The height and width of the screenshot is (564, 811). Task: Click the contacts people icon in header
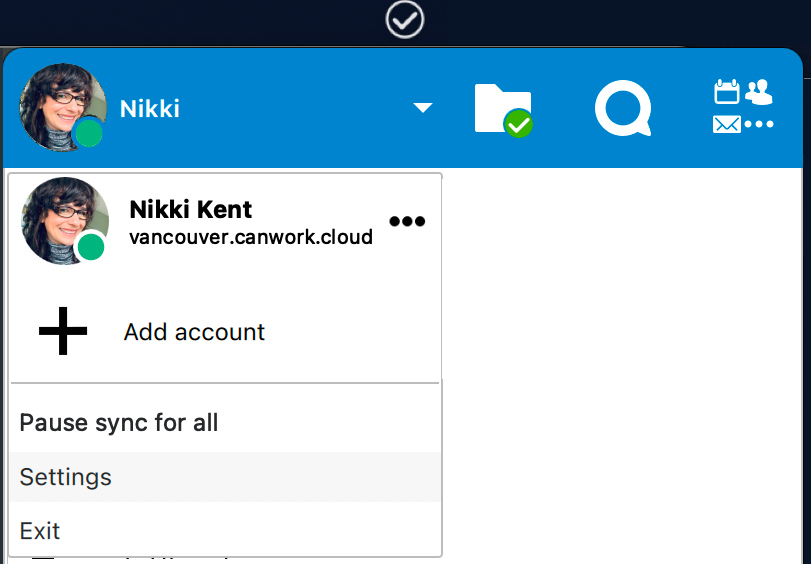pos(759,92)
